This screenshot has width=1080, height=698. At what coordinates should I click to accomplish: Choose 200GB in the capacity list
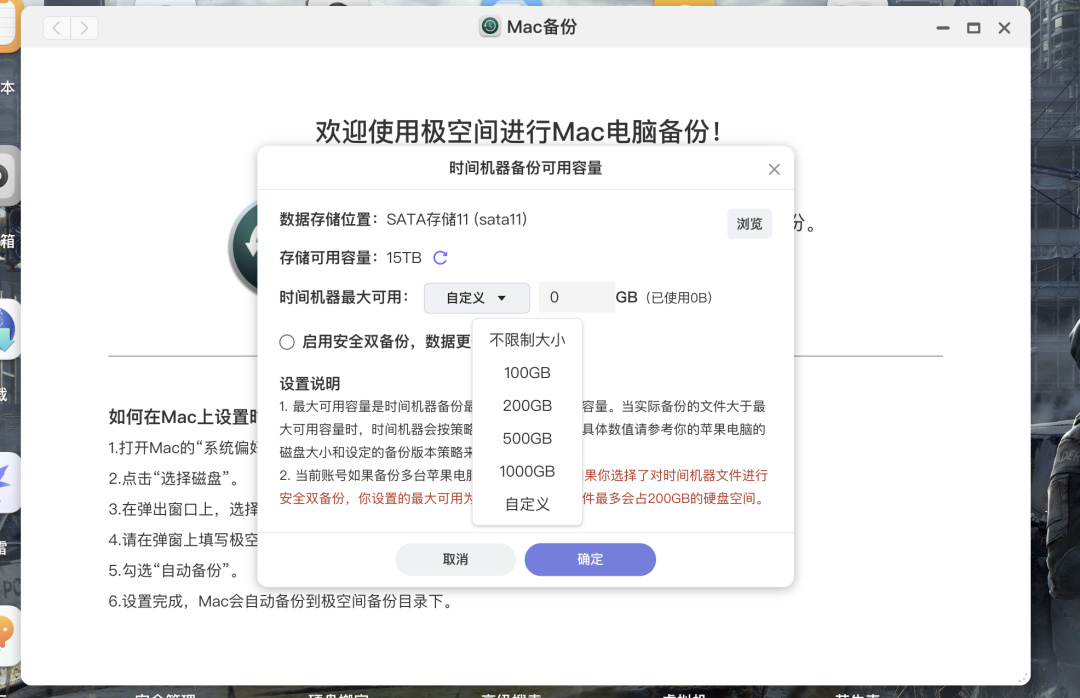[x=528, y=406]
